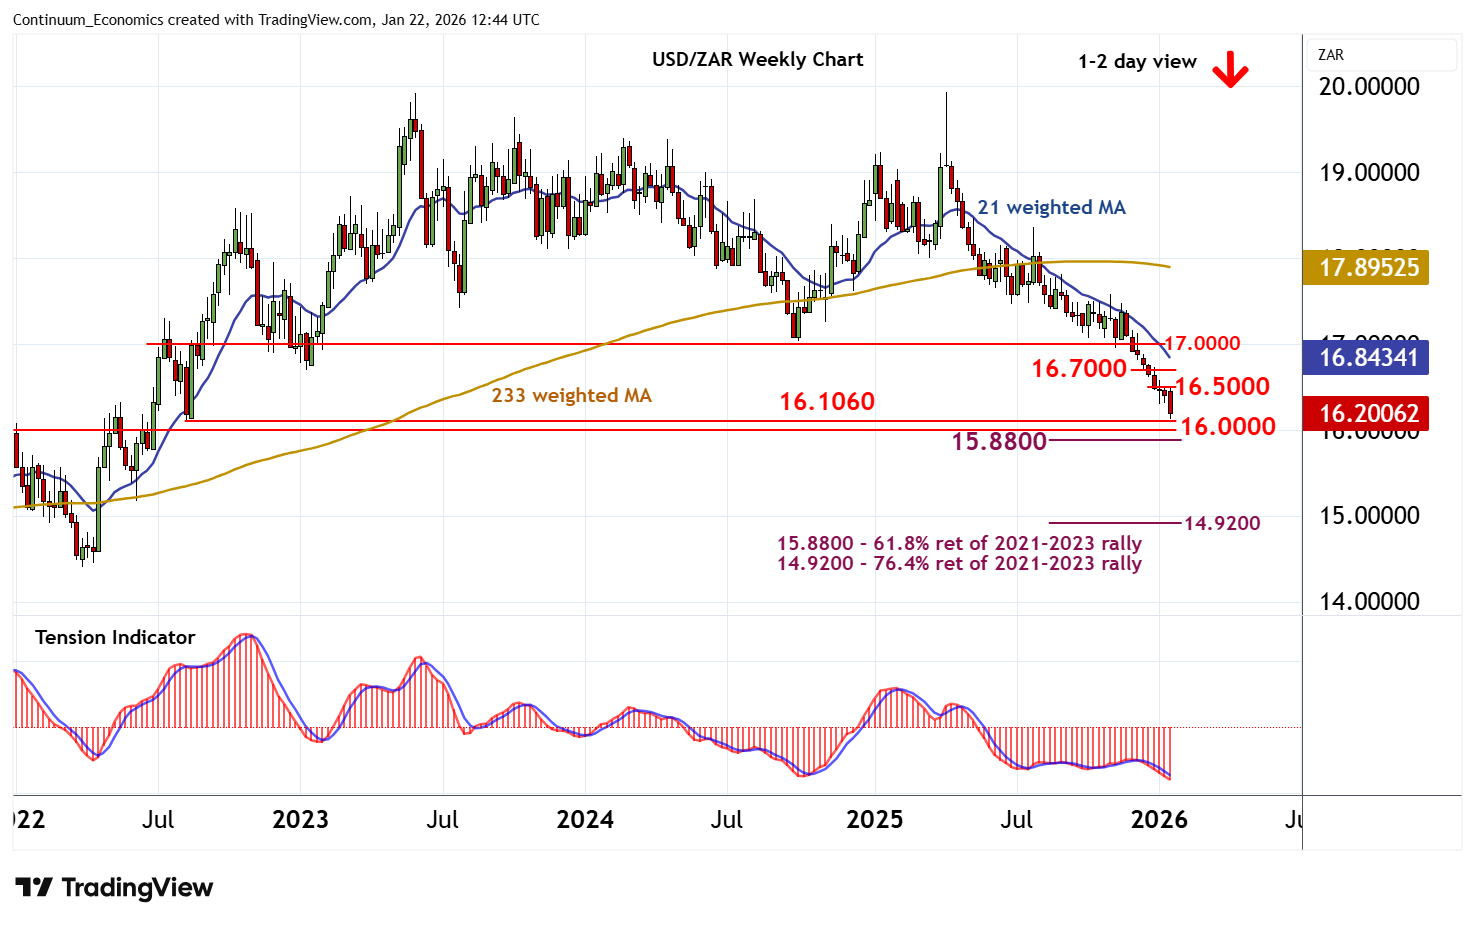Click the Continuum_Economics attribution header text
This screenshot has height=925, width=1475.
coord(276,19)
